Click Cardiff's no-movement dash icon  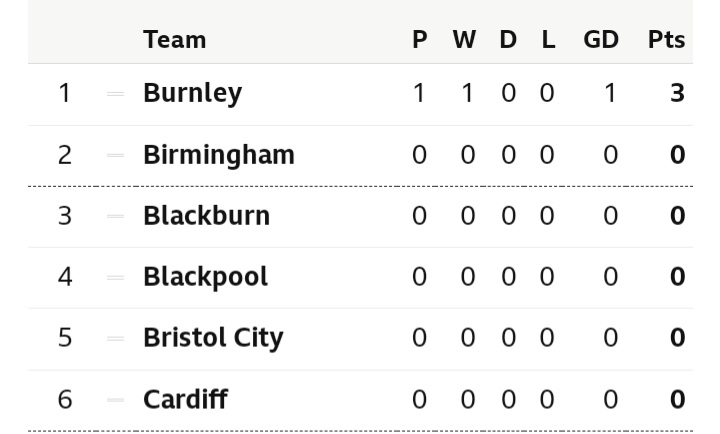click(x=115, y=401)
